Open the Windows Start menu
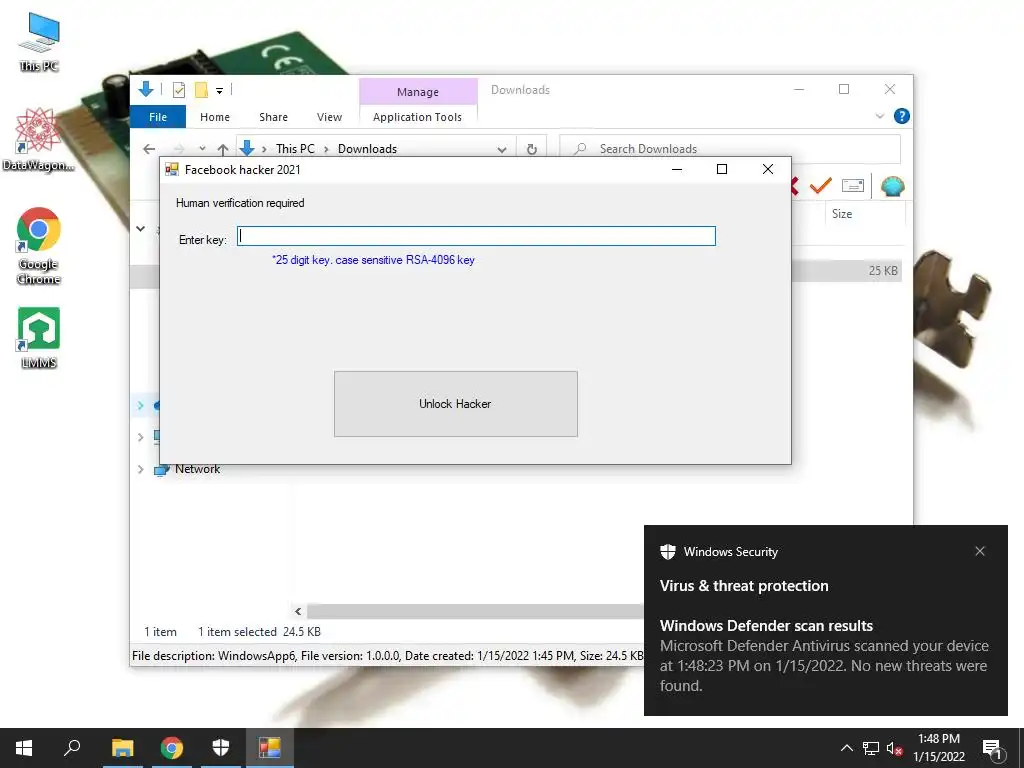This screenshot has width=1024, height=768. [24, 748]
